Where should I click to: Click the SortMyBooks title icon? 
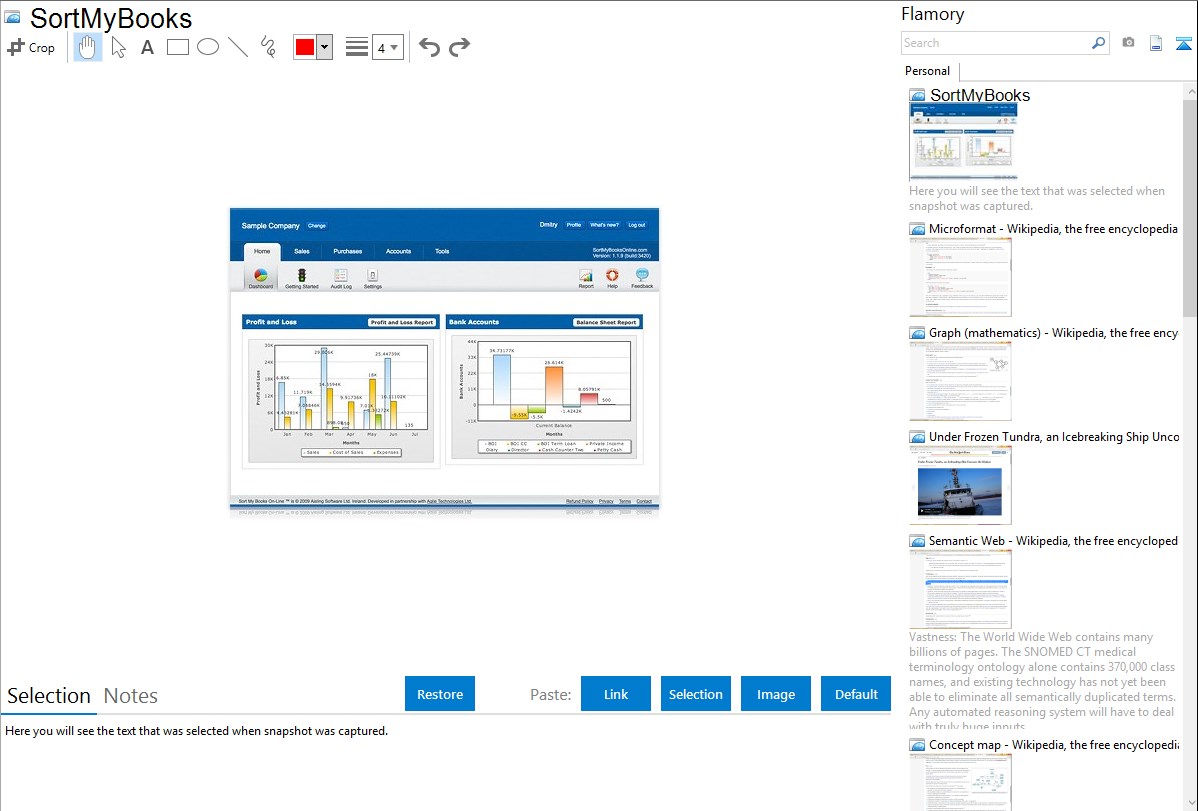[x=12, y=17]
